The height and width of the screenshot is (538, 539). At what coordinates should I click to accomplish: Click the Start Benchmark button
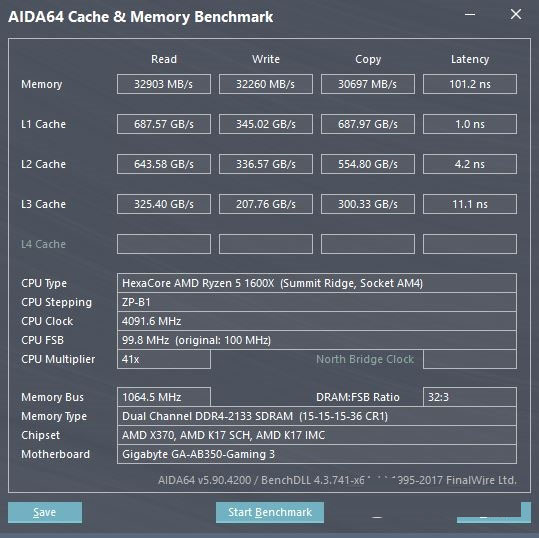[x=270, y=512]
